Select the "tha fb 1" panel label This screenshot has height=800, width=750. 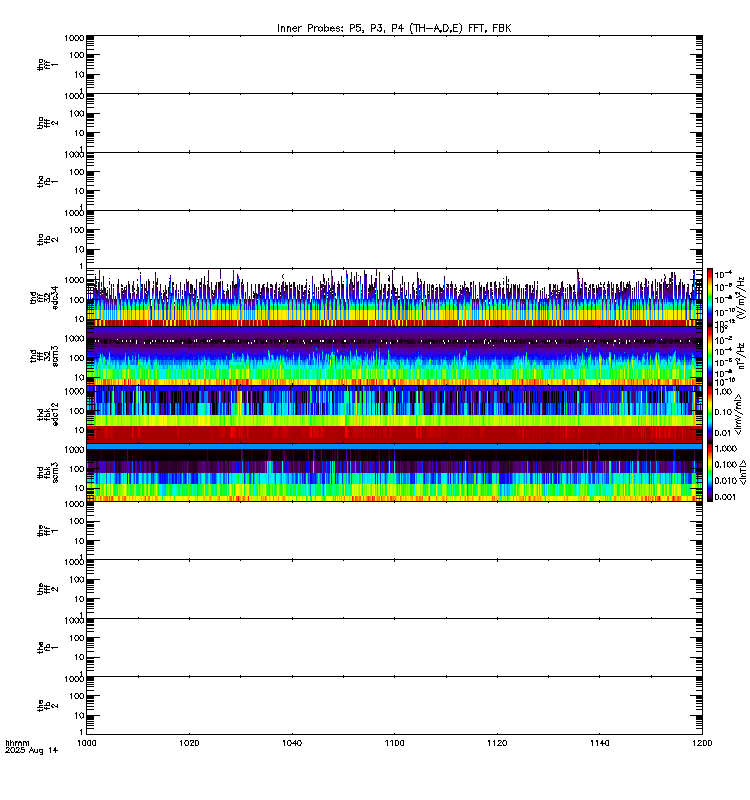(47, 181)
